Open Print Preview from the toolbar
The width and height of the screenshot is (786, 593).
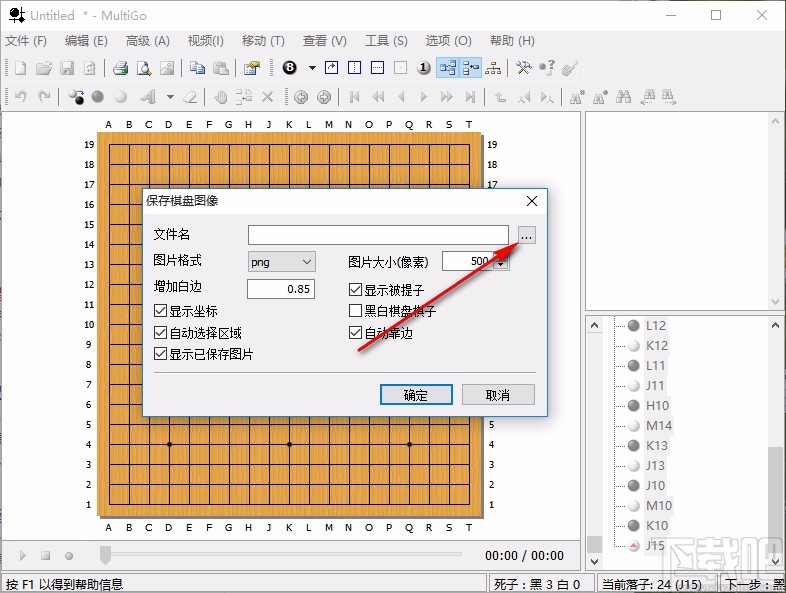(x=144, y=68)
